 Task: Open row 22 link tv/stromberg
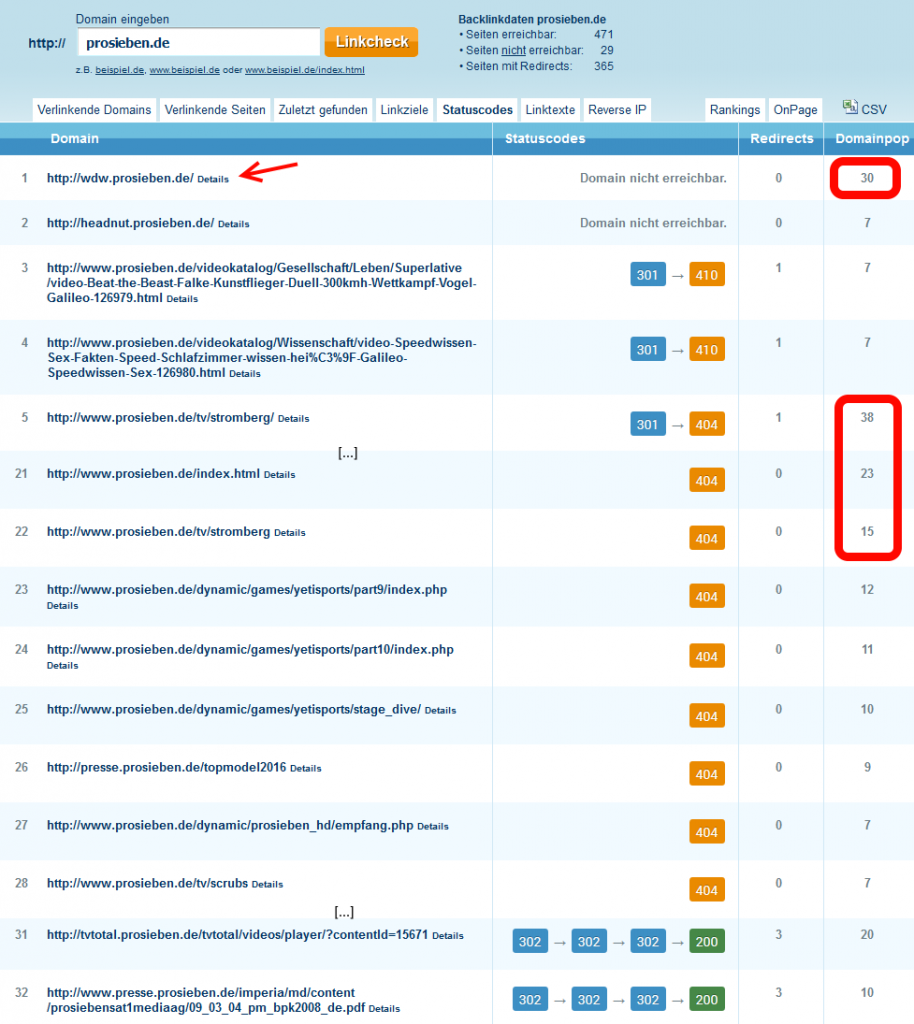click(x=159, y=532)
